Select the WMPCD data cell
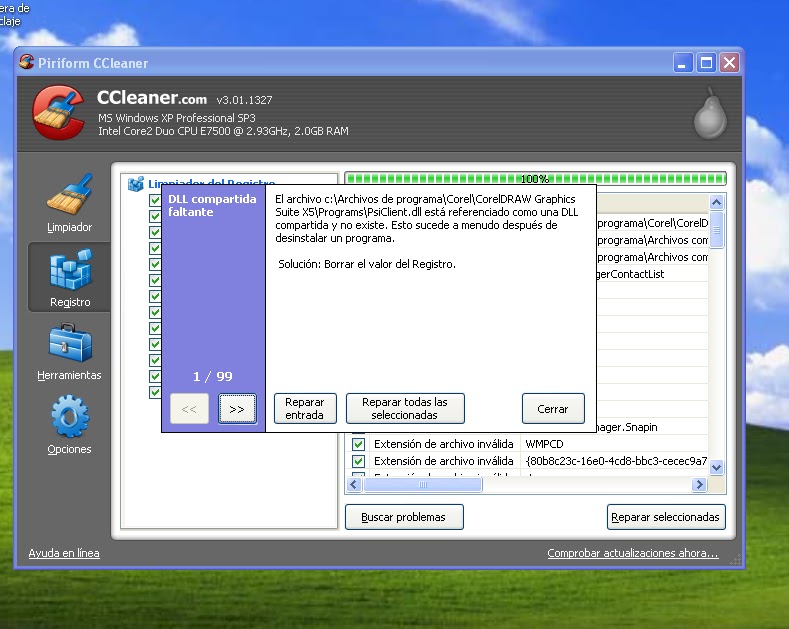The width and height of the screenshot is (789, 629). coord(613,444)
